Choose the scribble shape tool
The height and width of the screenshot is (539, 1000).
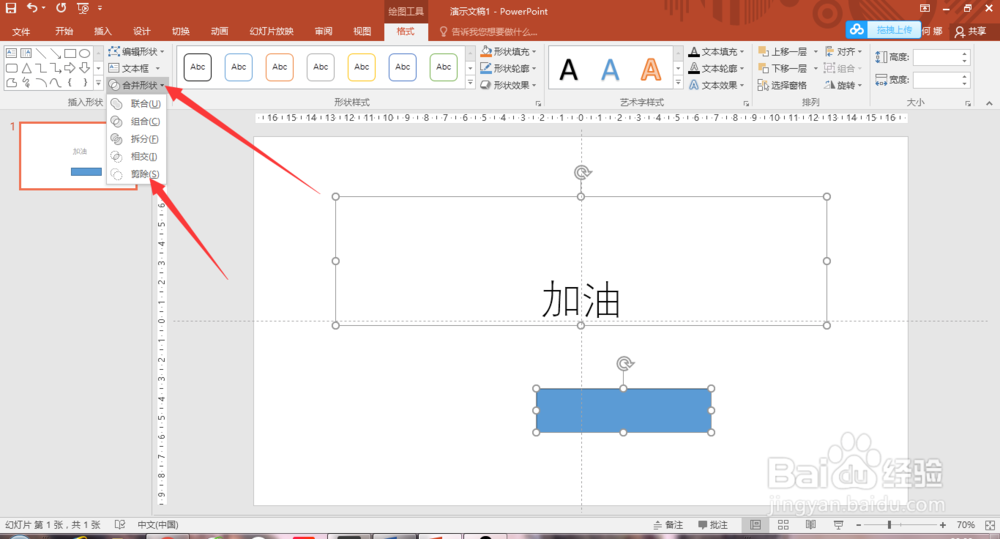coord(26,82)
